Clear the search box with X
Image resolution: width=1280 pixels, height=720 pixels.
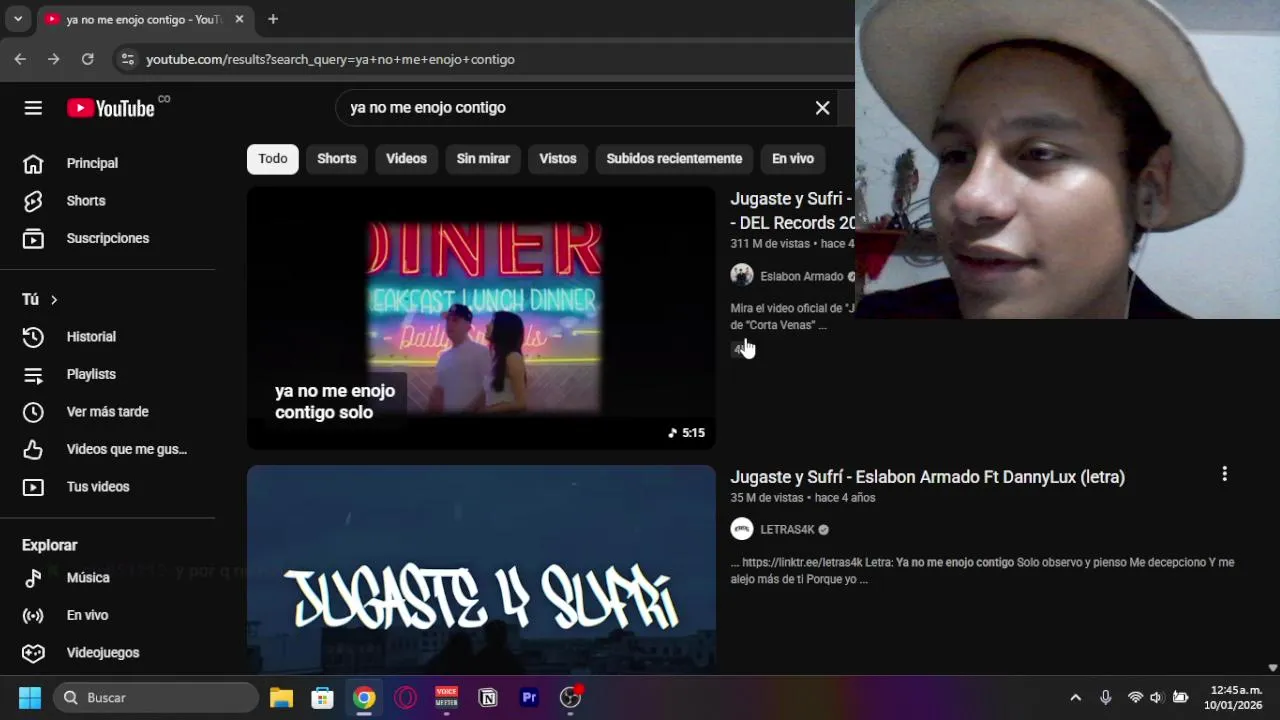[822, 108]
